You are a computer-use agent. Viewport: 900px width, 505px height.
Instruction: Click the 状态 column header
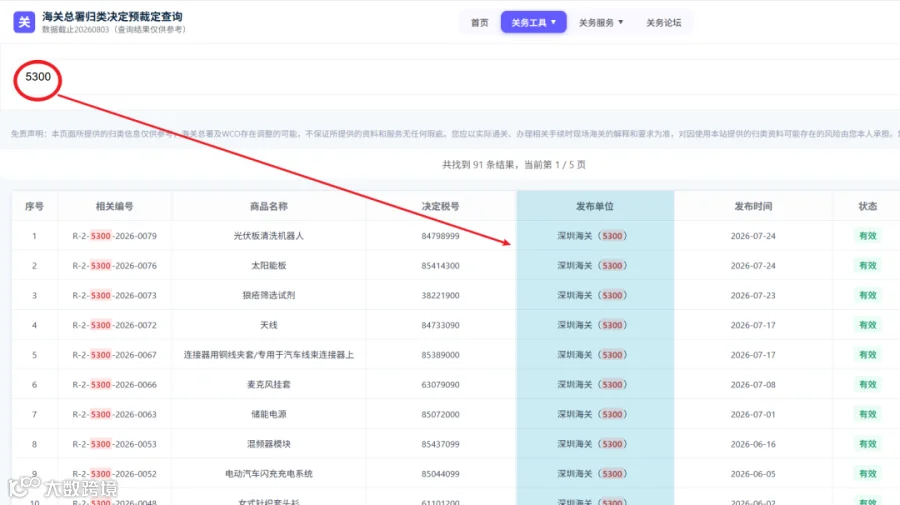tap(867, 206)
